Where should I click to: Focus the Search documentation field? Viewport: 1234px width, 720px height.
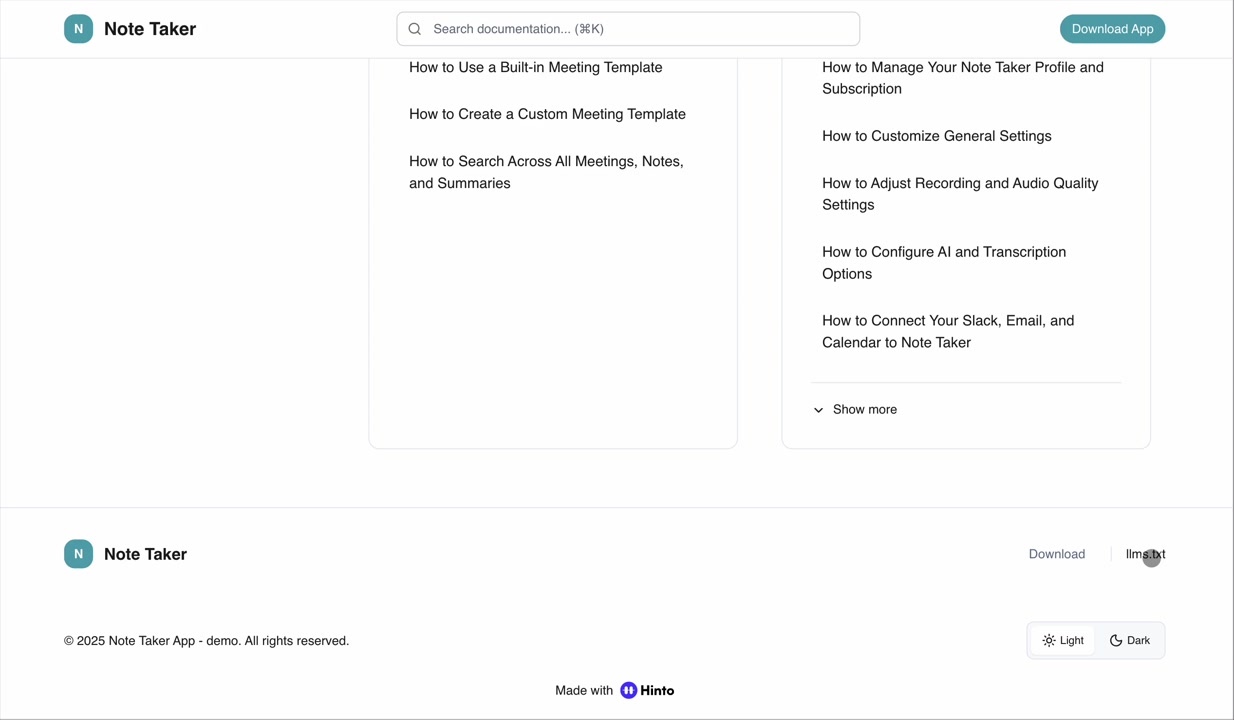click(640, 29)
